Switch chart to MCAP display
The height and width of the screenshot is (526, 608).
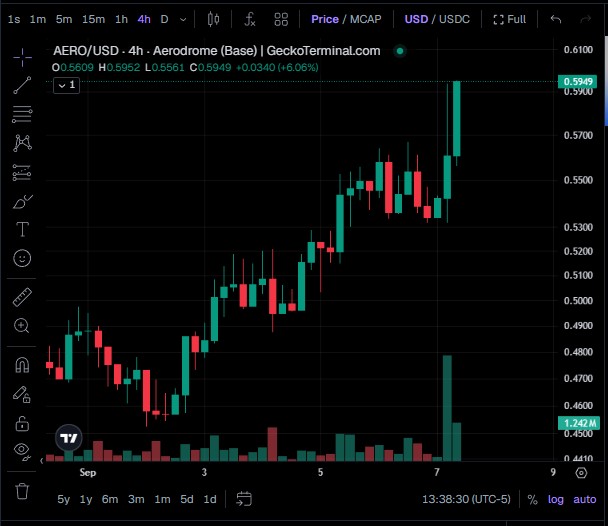(x=365, y=19)
